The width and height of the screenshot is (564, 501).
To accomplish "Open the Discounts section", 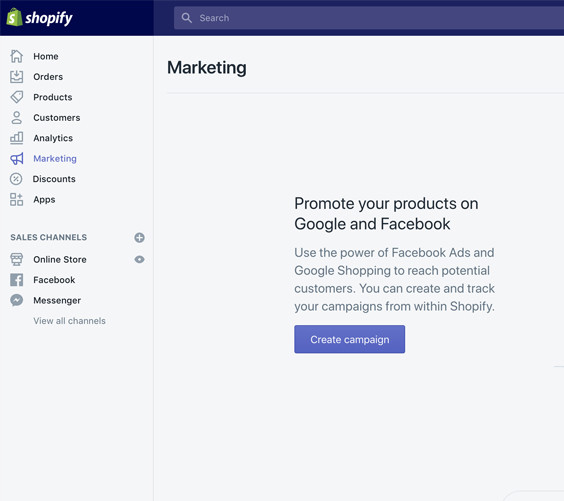I will pos(54,179).
